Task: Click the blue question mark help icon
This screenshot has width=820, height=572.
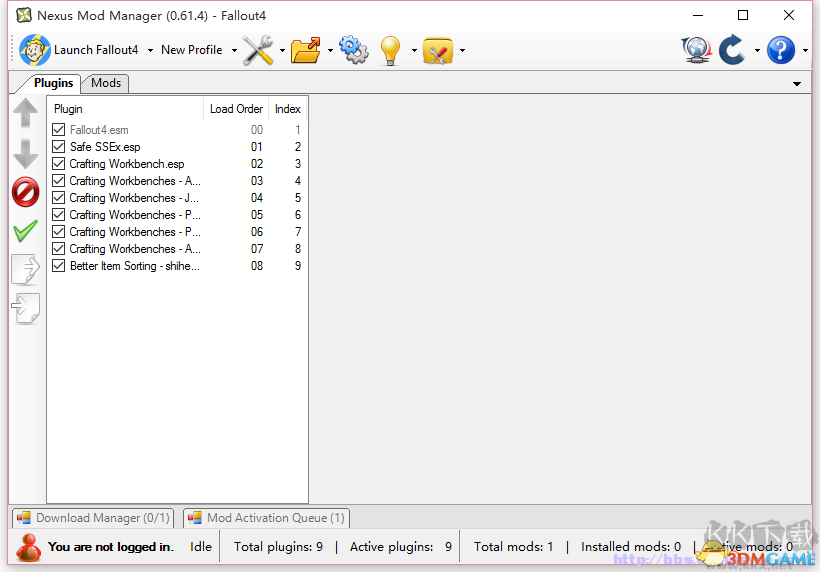Action: (x=781, y=50)
